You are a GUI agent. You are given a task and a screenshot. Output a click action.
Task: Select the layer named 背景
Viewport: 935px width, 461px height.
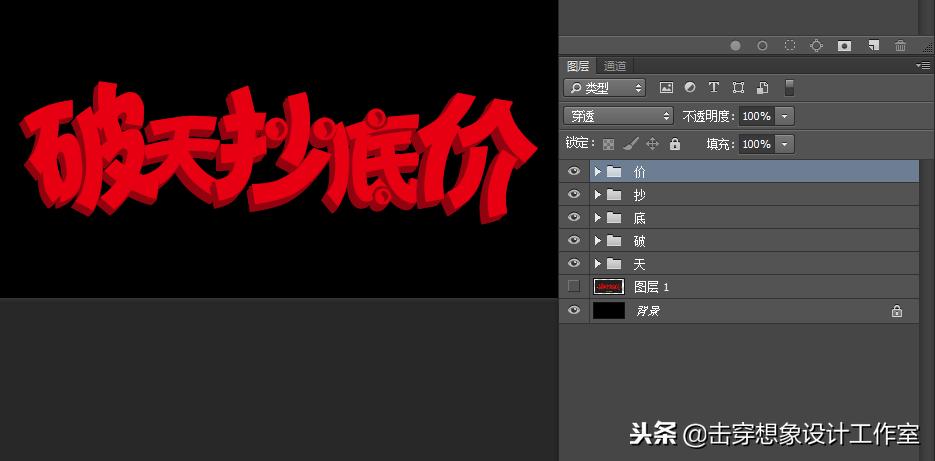[648, 311]
